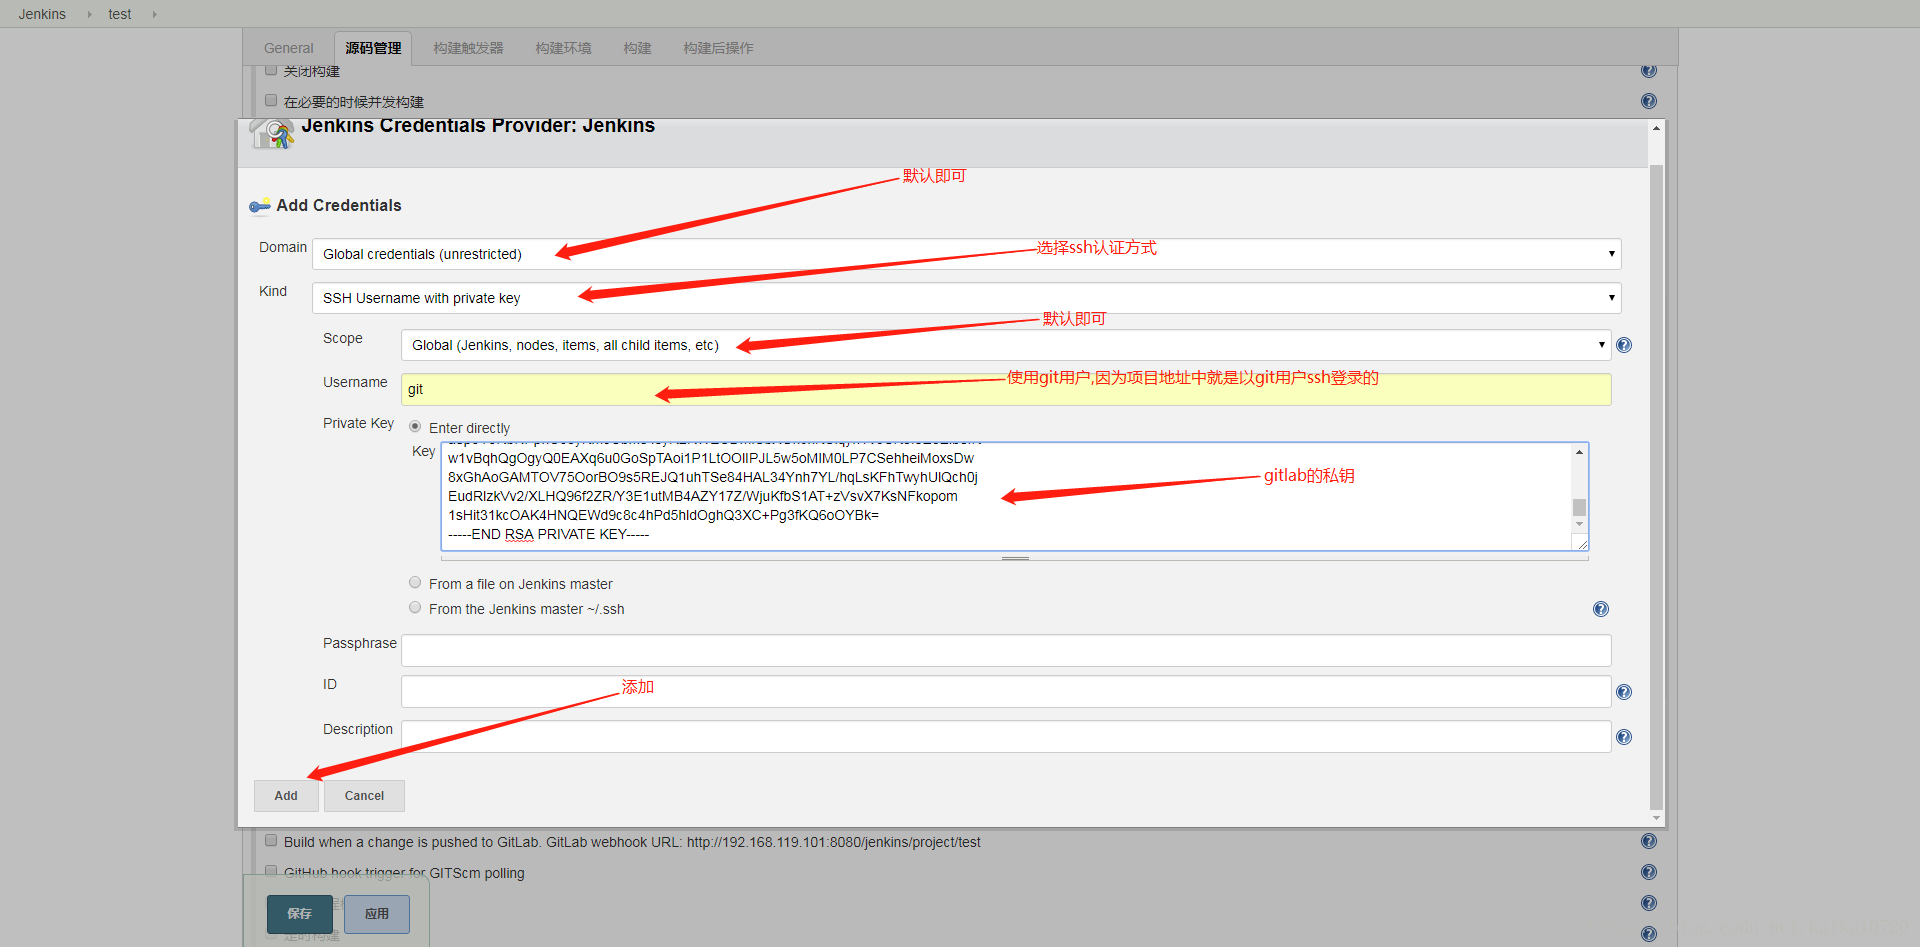Select Enter directly private key option

pos(415,427)
